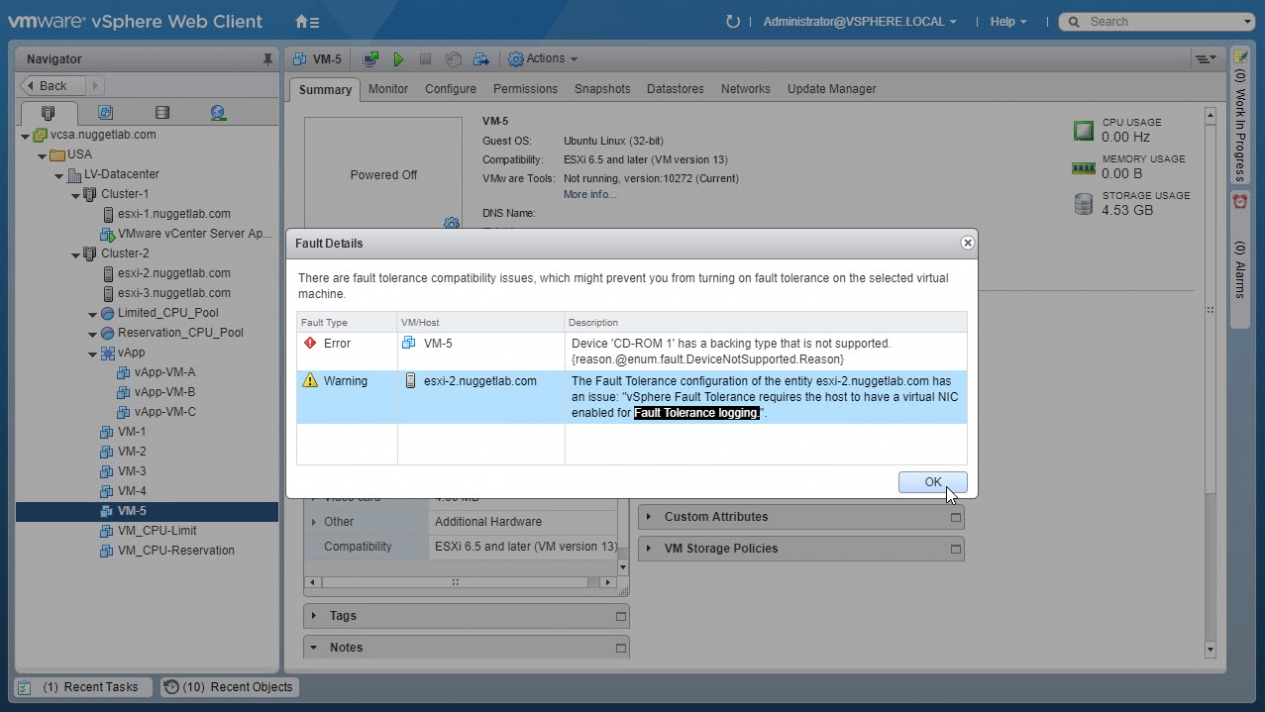Open the Snapshots tab
This screenshot has width=1265, height=712.
(x=602, y=89)
